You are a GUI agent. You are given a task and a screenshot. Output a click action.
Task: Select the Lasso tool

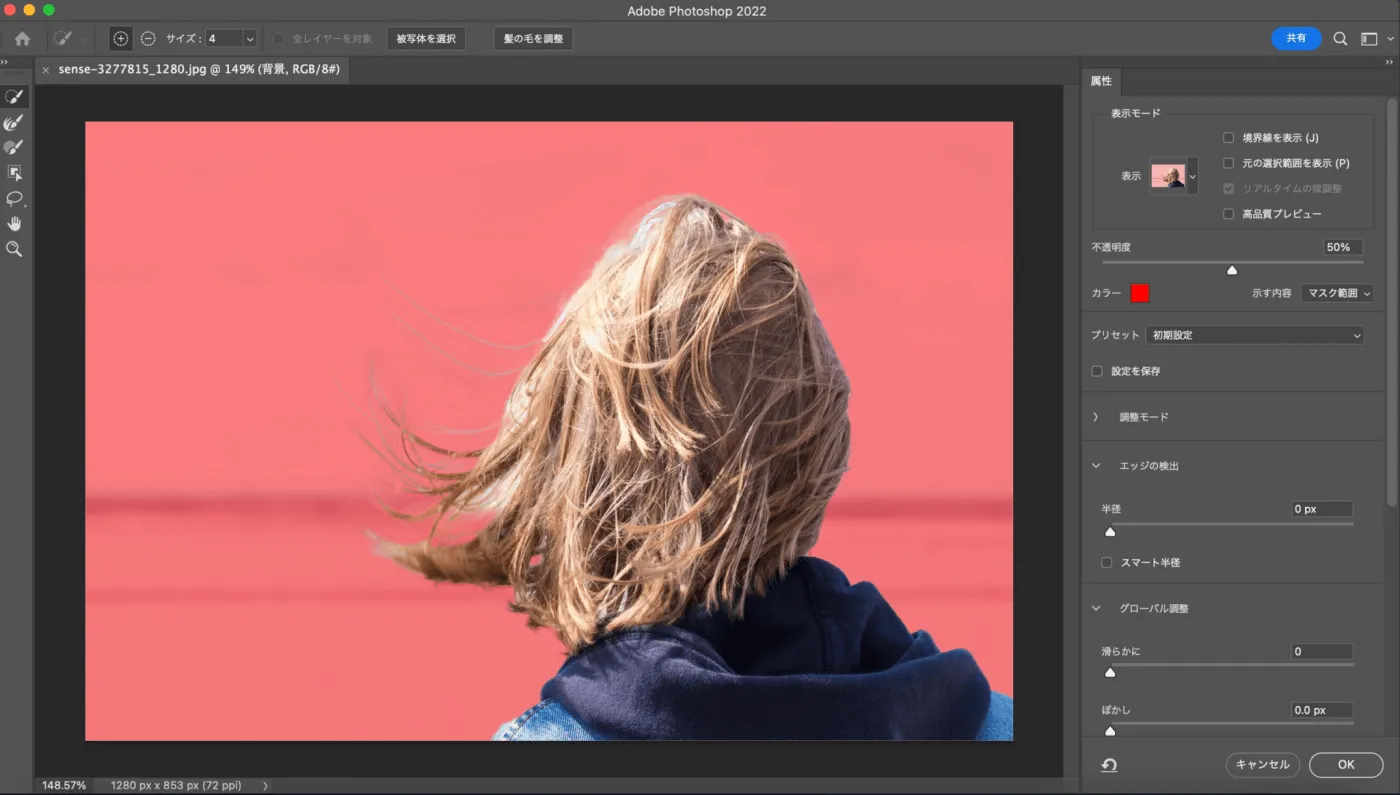14,198
